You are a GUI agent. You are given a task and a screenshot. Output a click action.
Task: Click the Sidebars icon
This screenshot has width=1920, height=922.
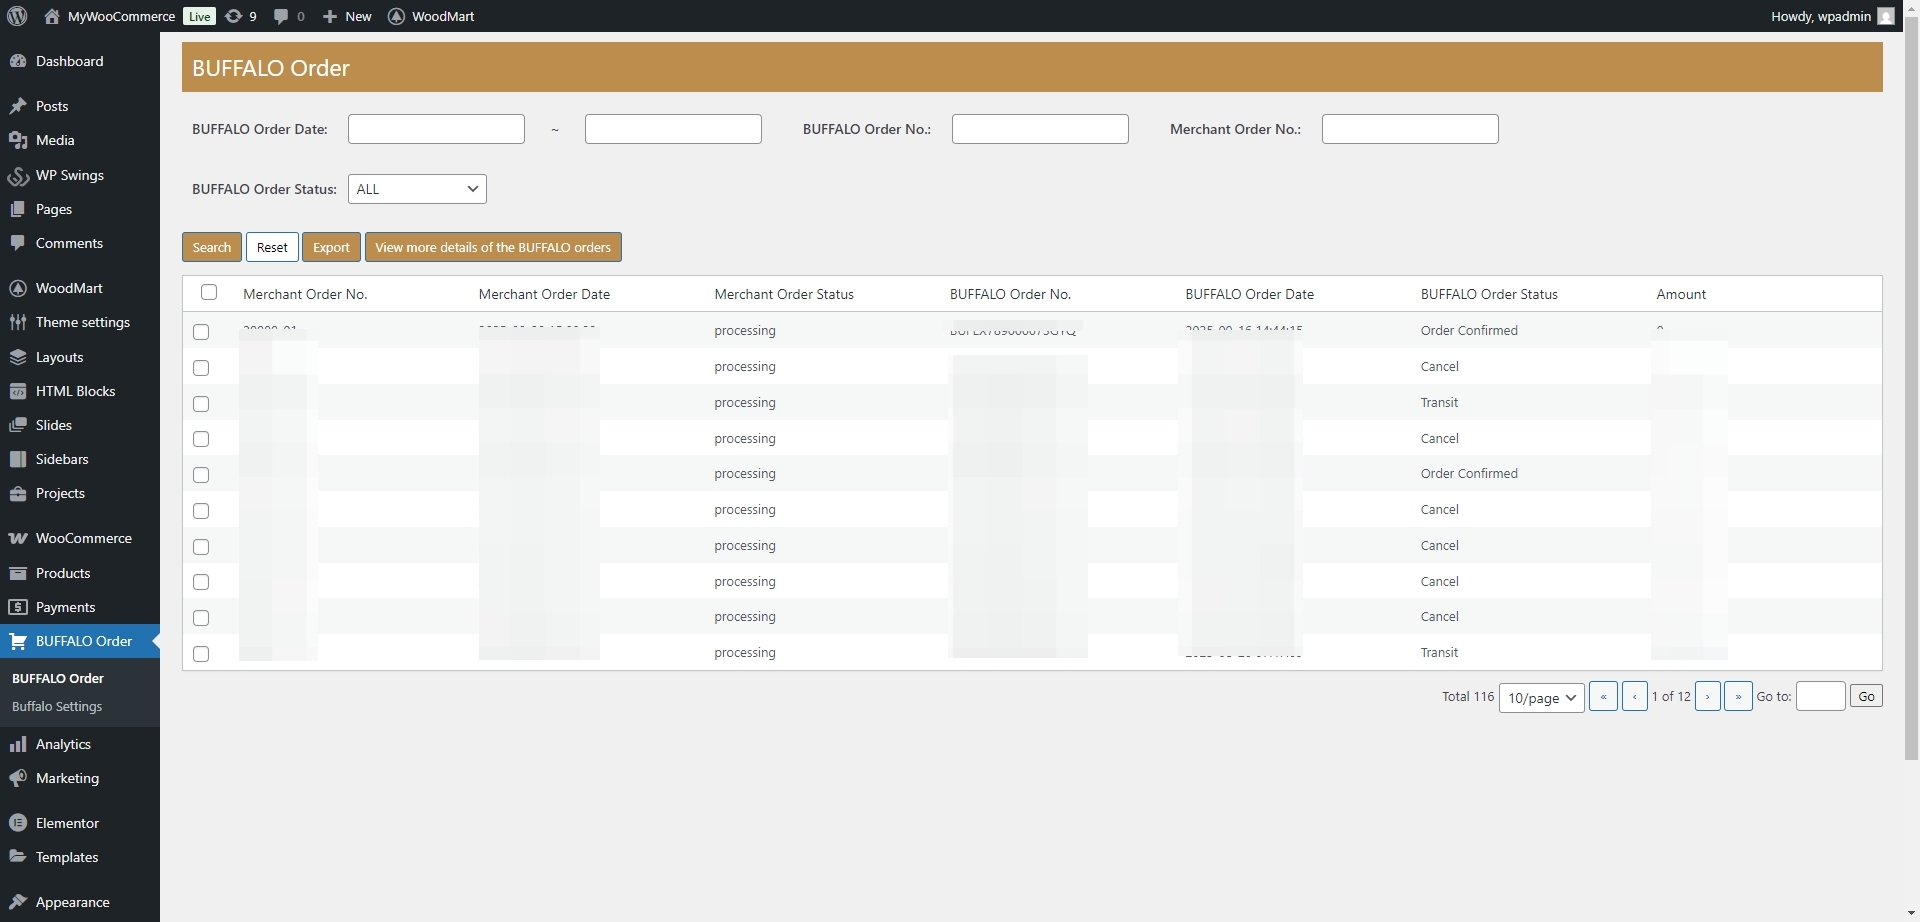pos(18,459)
